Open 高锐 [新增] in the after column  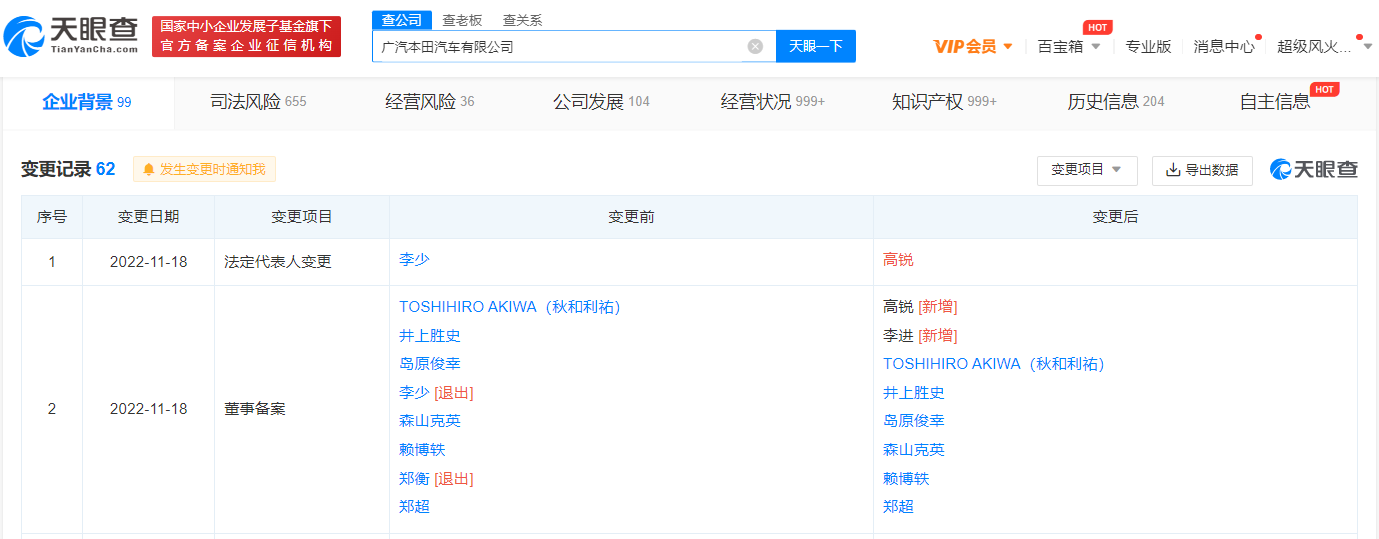click(920, 307)
